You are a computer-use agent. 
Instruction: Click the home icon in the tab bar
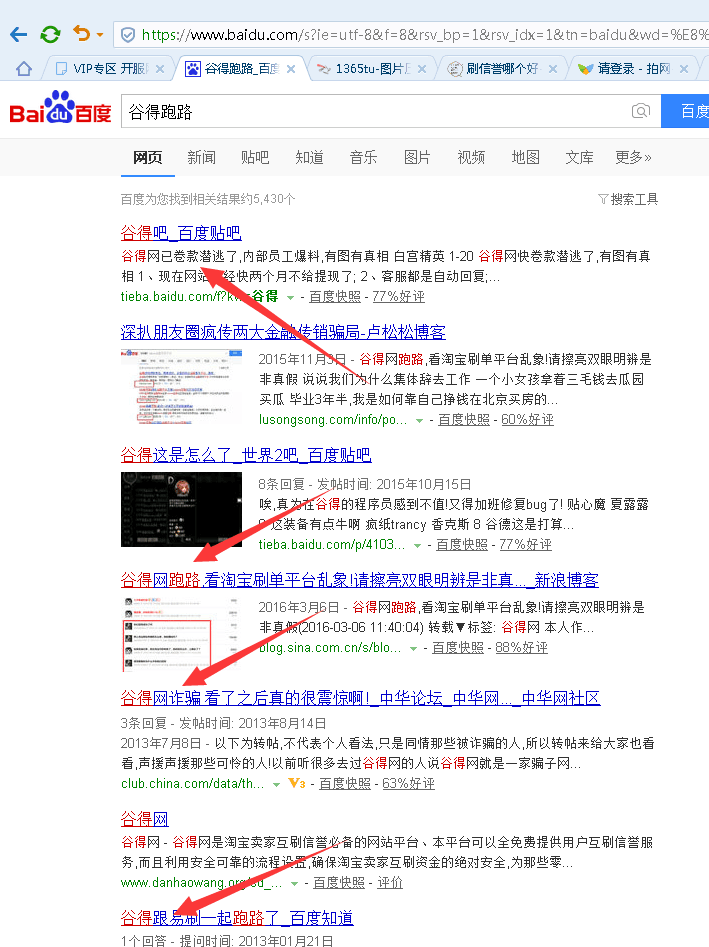[24, 69]
